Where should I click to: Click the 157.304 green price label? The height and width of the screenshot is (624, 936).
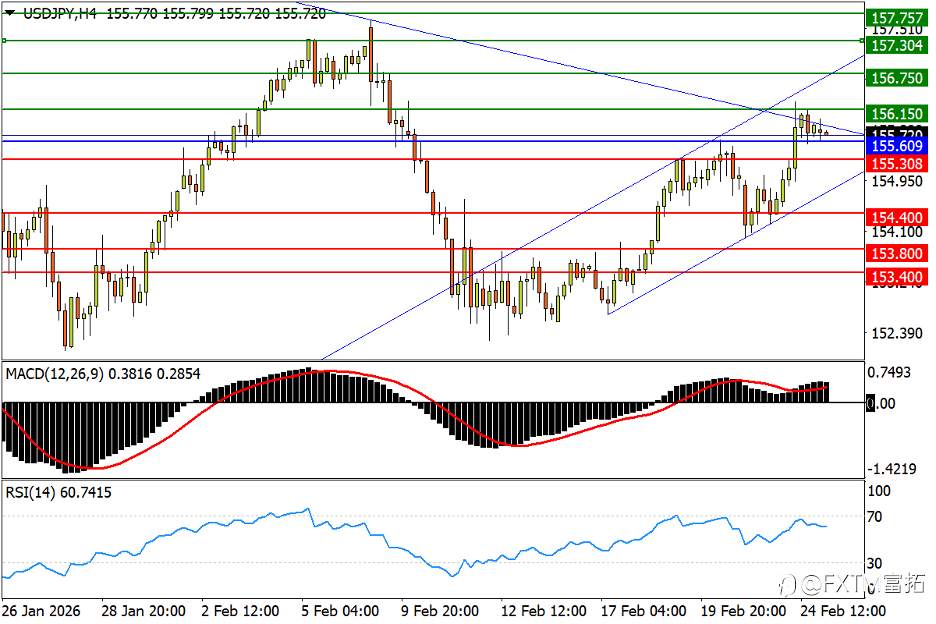(x=897, y=45)
